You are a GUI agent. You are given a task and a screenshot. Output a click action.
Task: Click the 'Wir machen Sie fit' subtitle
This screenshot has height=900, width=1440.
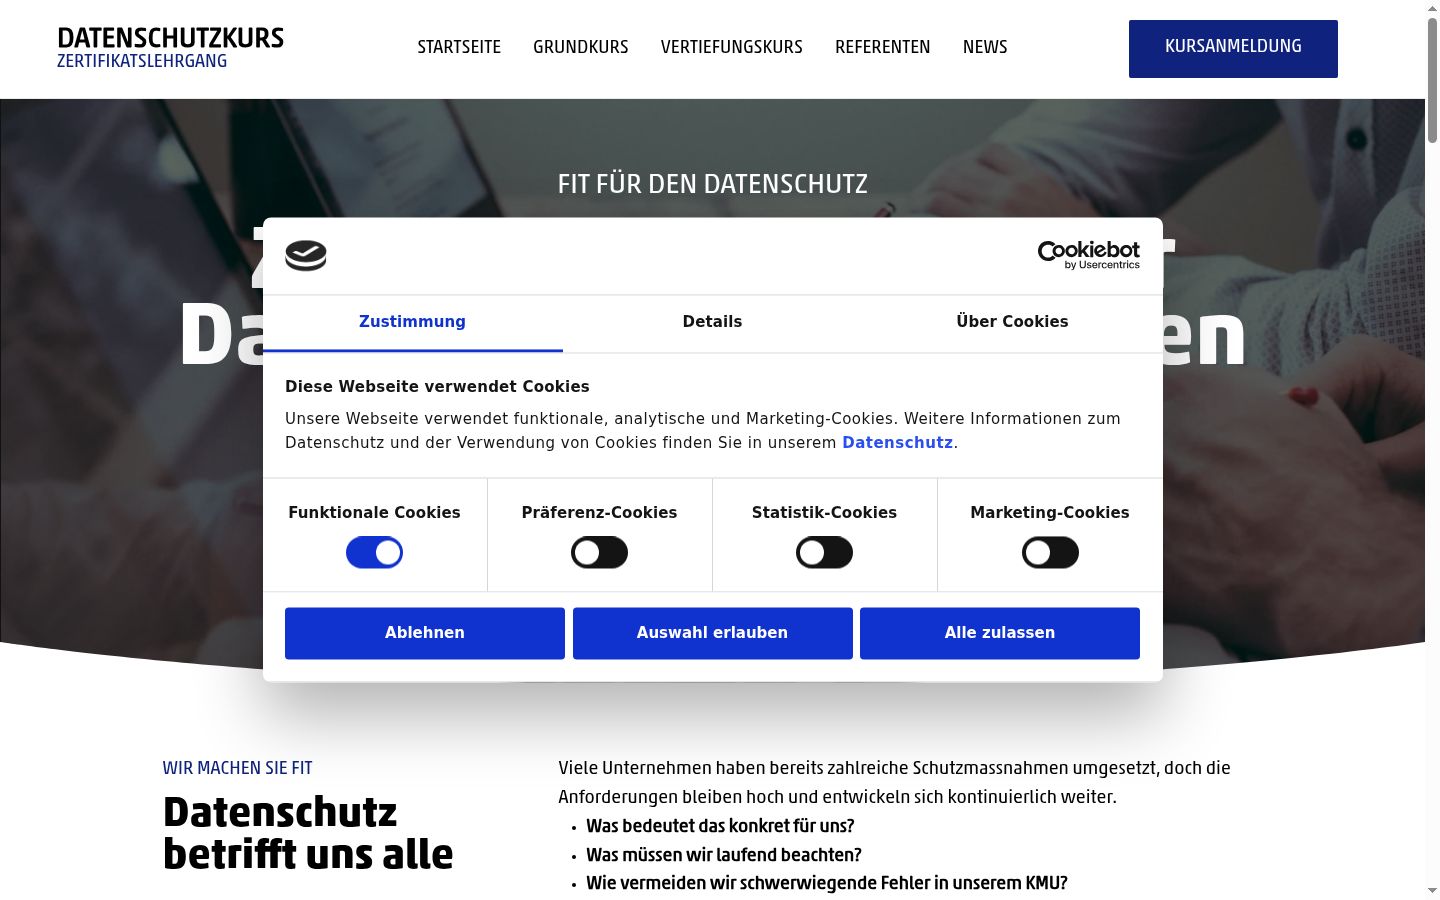[238, 768]
